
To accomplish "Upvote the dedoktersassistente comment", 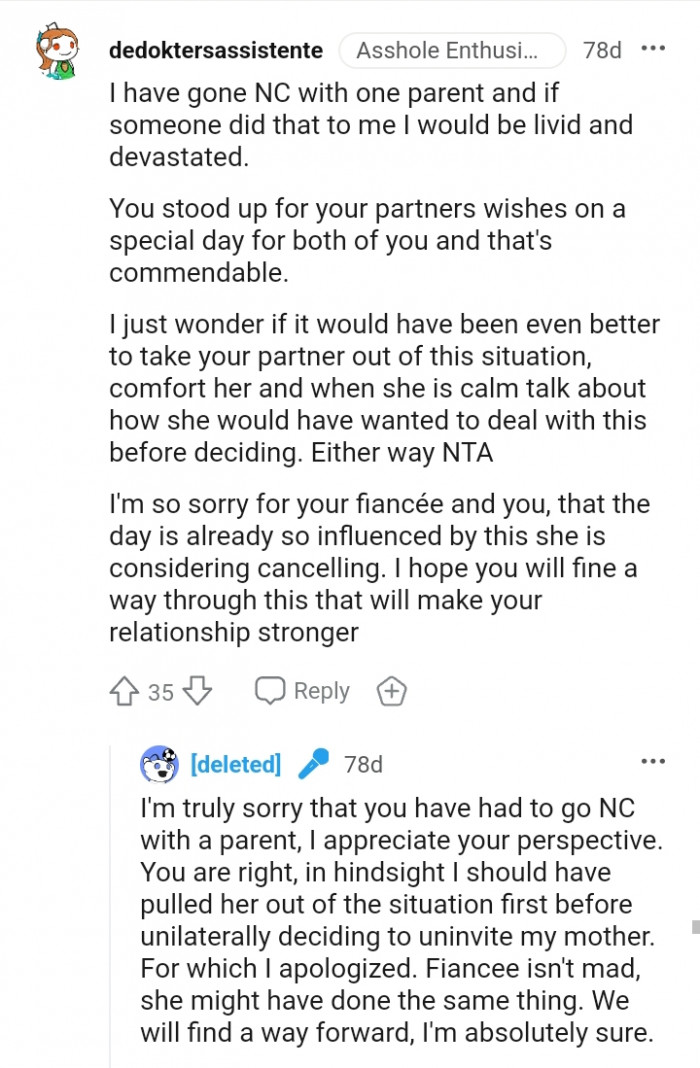I will point(125,691).
